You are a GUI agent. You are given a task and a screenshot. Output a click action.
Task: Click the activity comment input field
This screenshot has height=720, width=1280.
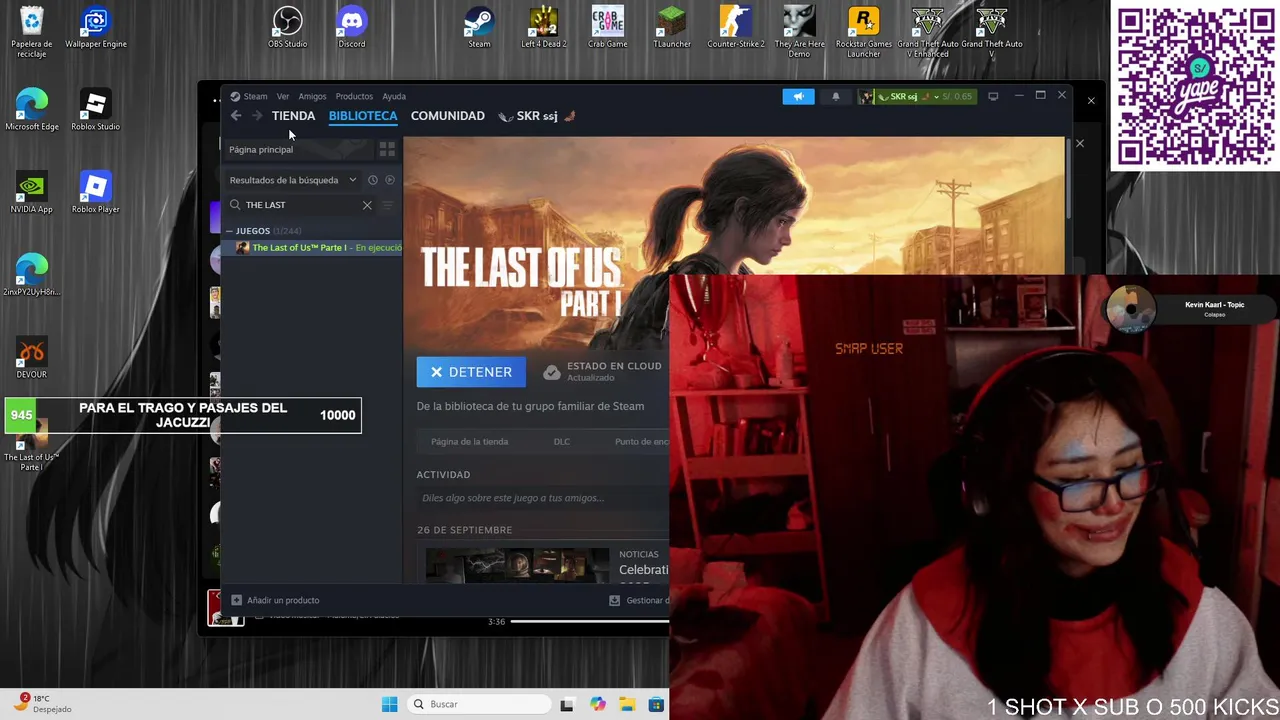point(543,498)
